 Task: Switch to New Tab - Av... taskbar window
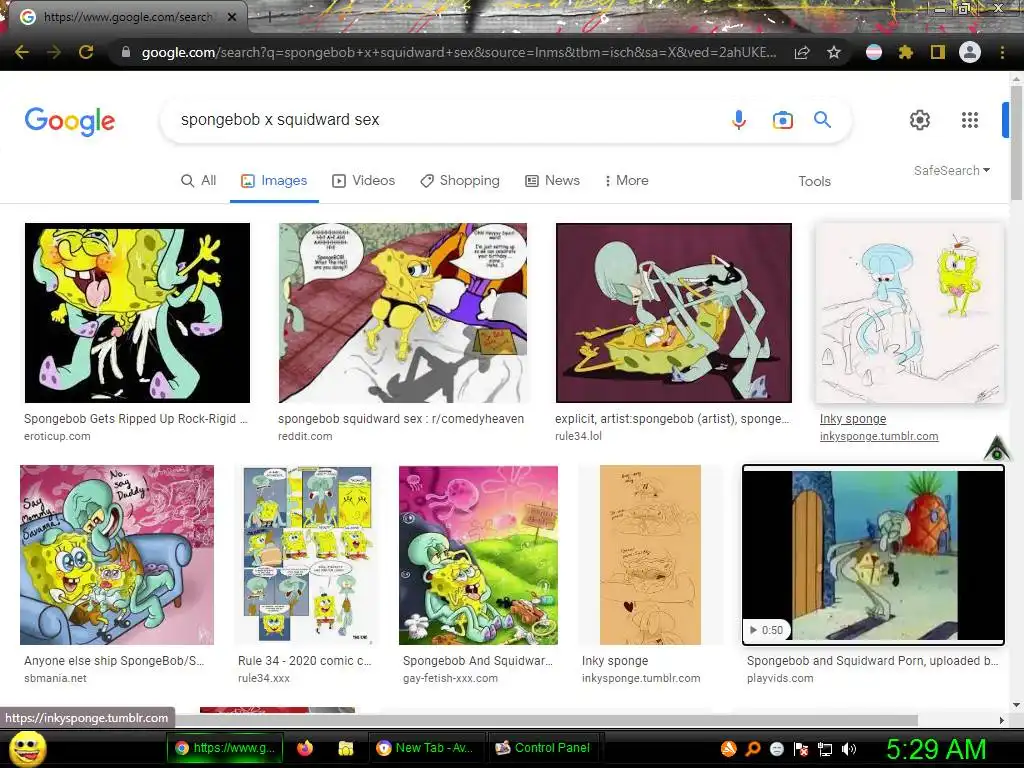pos(425,748)
